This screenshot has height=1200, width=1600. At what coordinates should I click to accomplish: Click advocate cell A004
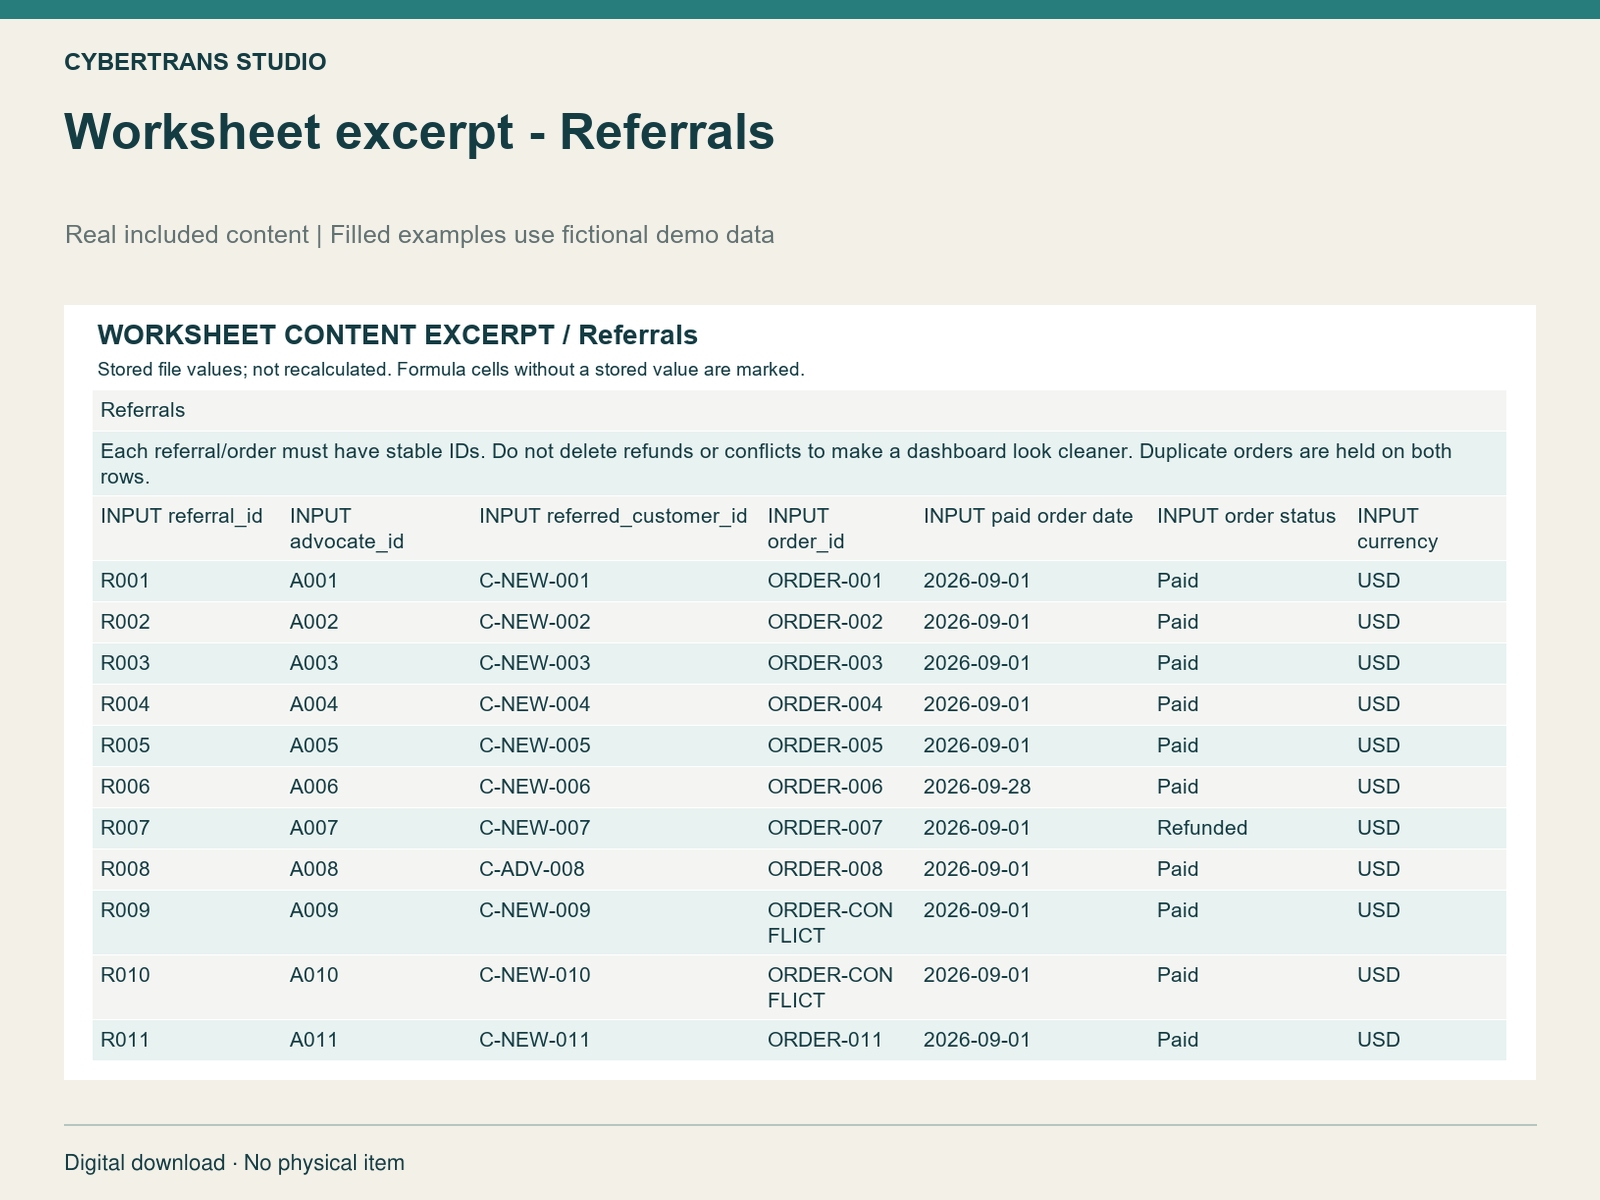click(x=314, y=704)
